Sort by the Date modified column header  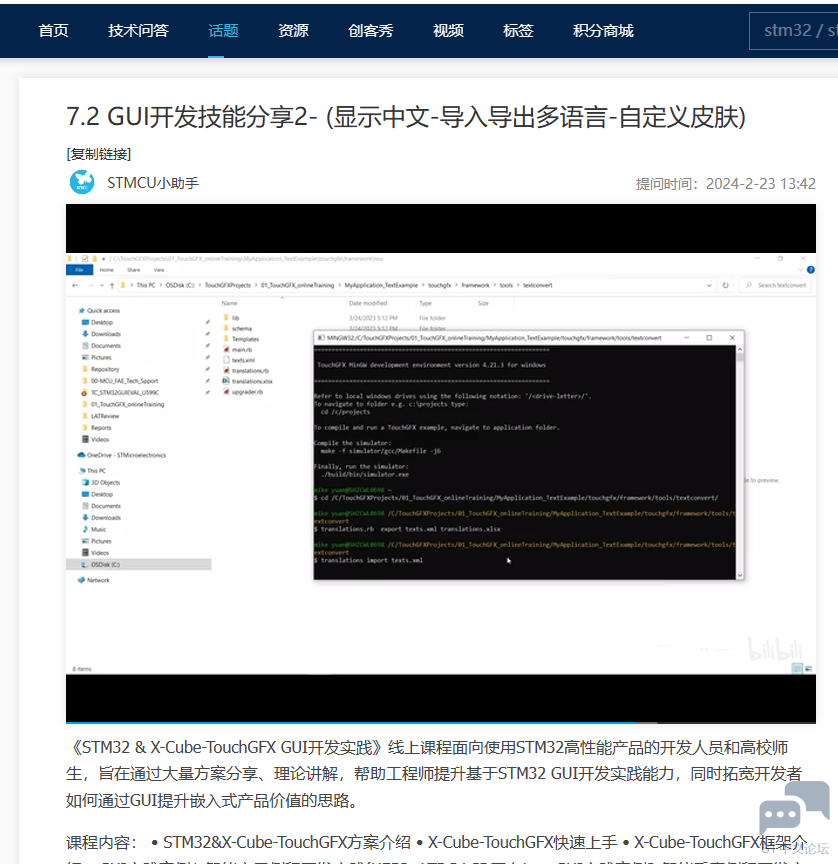point(367,304)
